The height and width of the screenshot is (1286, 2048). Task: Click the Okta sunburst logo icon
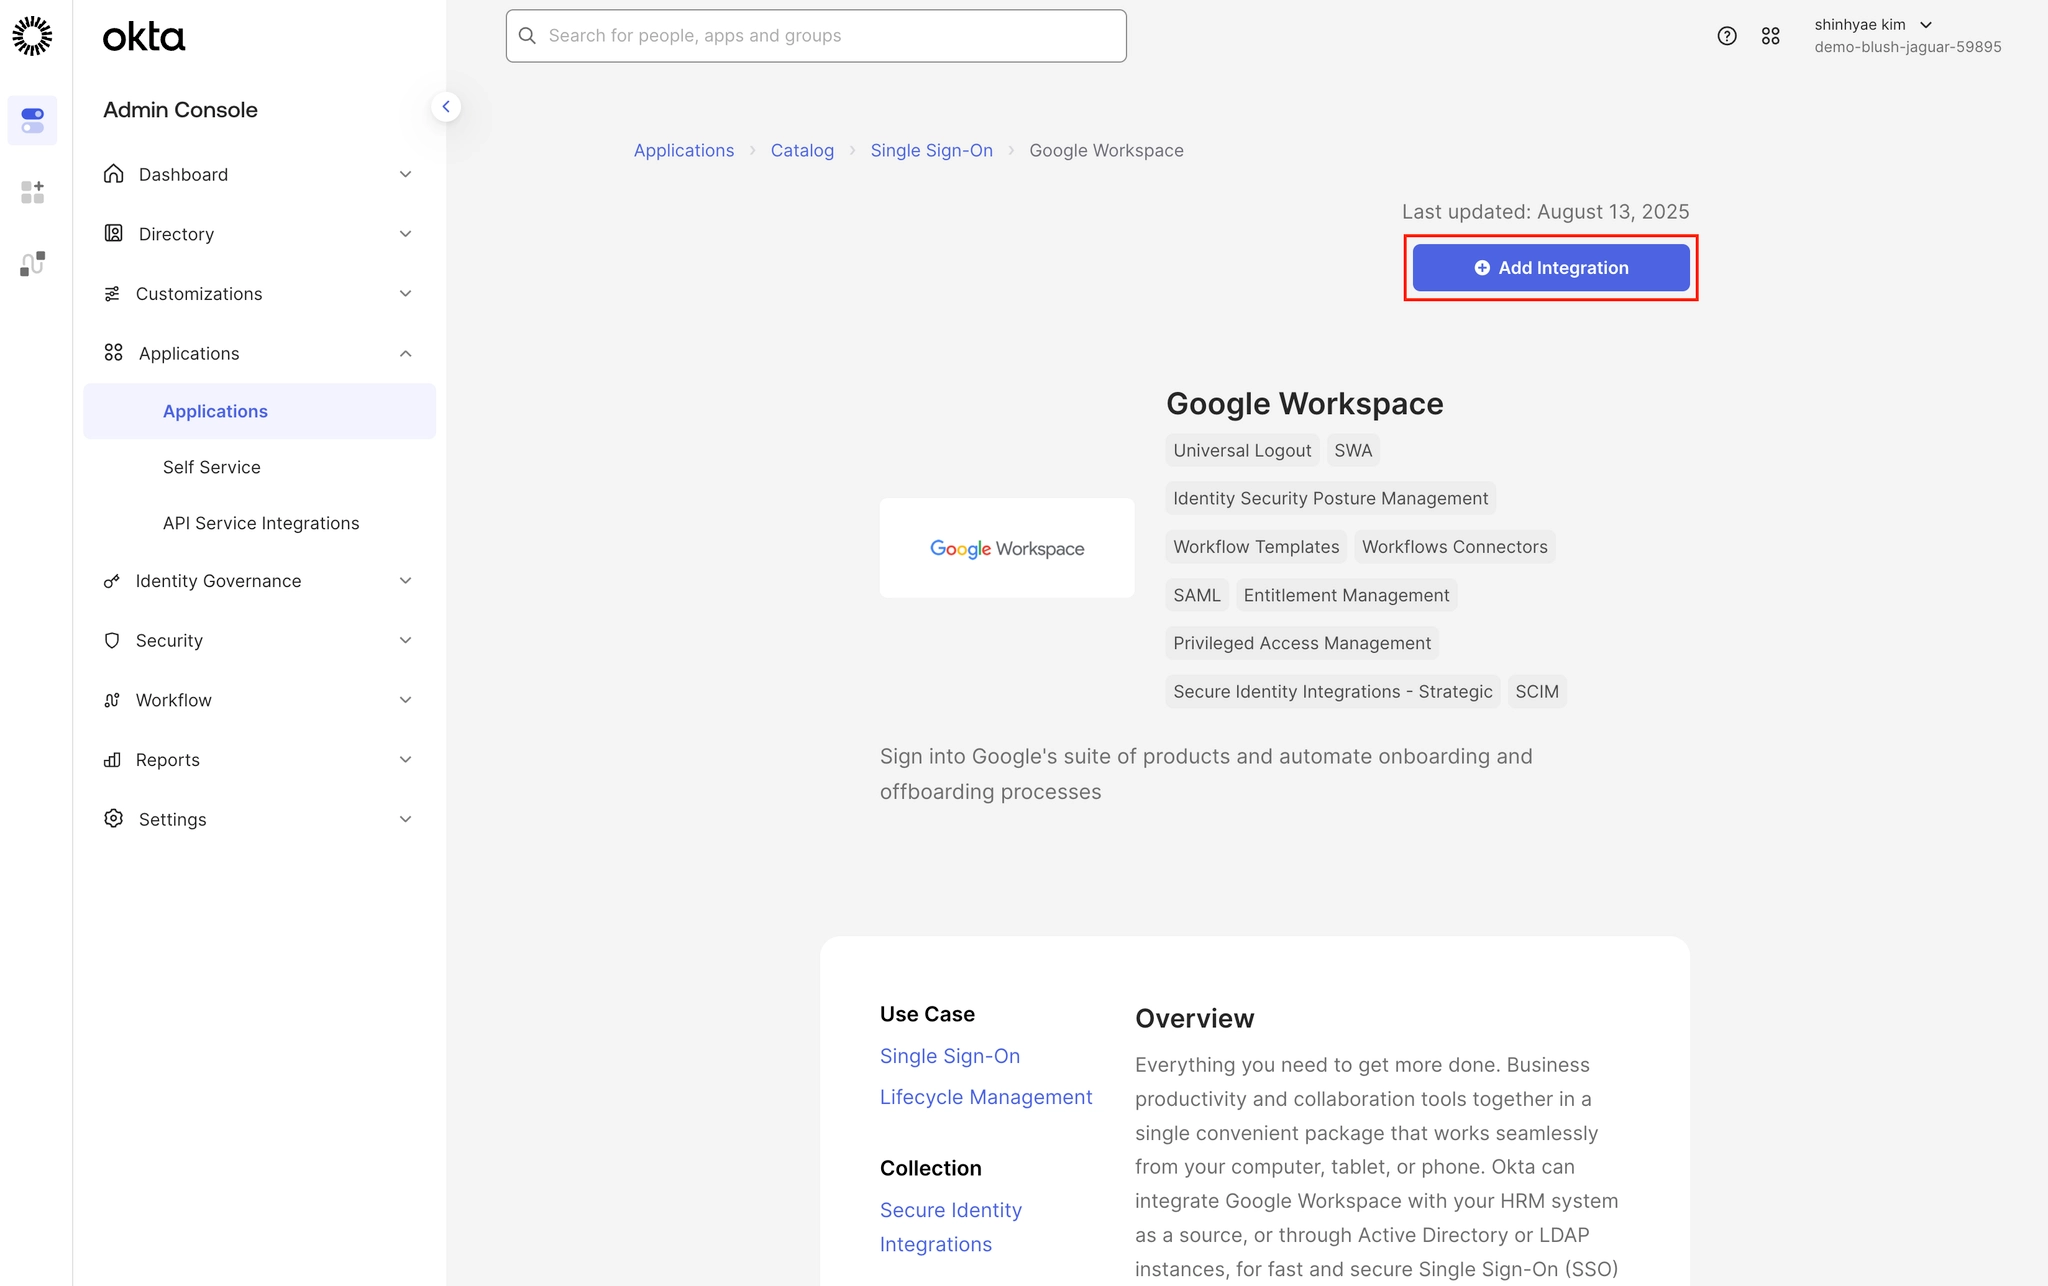pyautogui.click(x=32, y=36)
